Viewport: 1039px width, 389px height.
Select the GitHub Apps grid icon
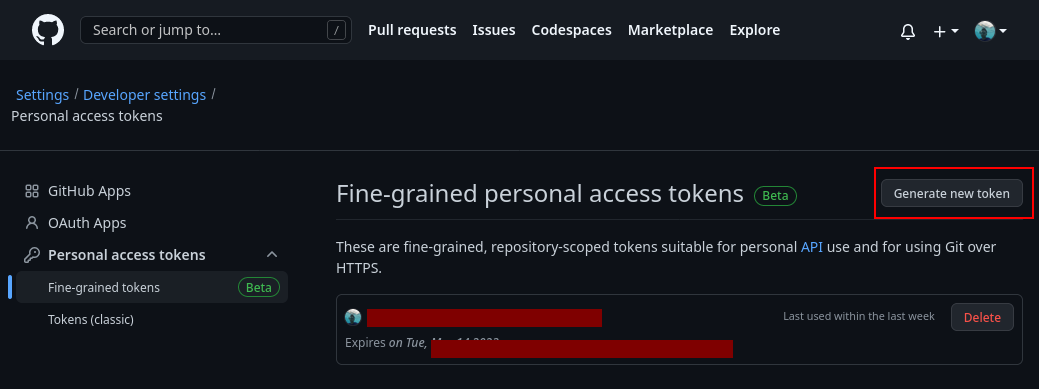(32, 192)
